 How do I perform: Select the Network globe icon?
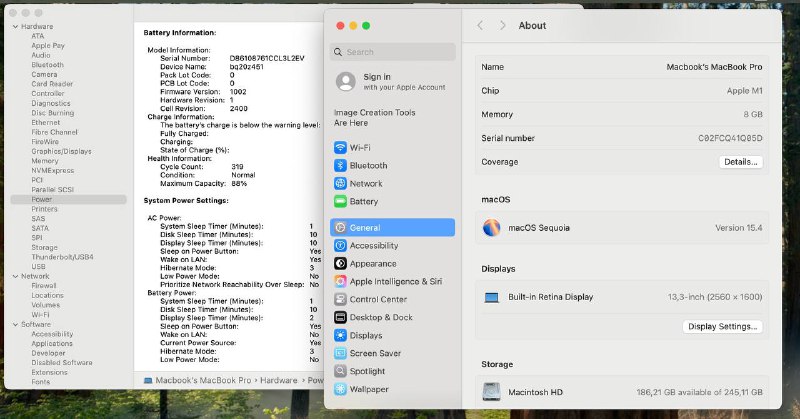coord(340,183)
